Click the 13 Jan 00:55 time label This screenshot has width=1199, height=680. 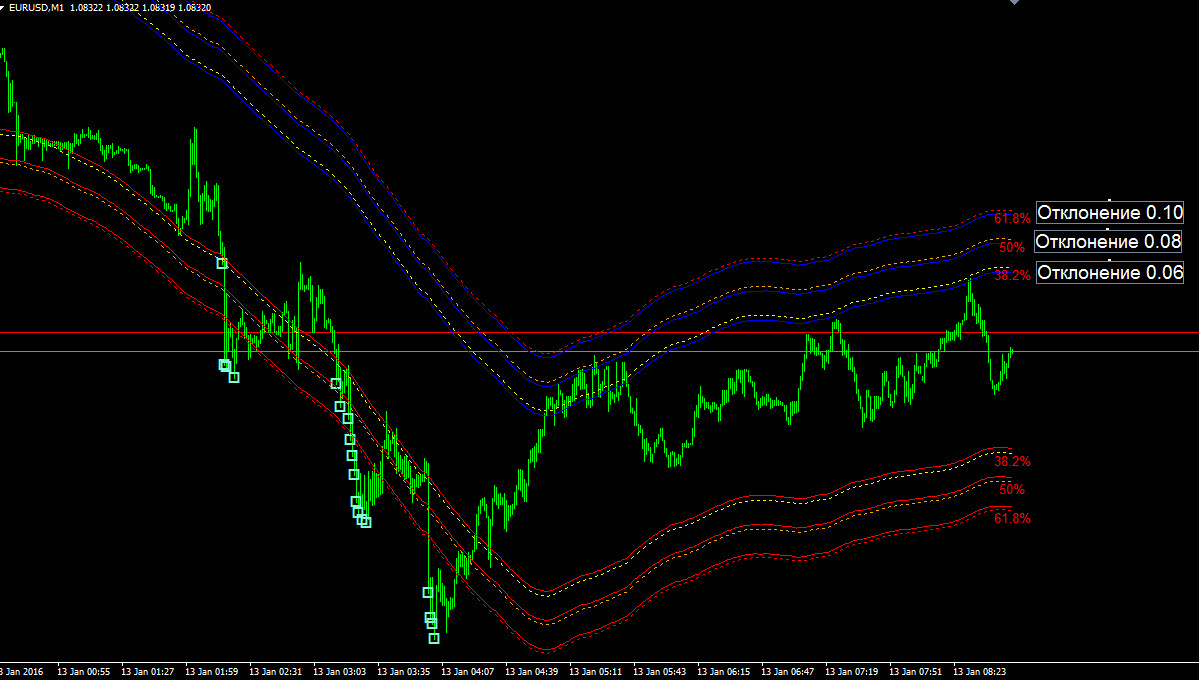(83, 672)
